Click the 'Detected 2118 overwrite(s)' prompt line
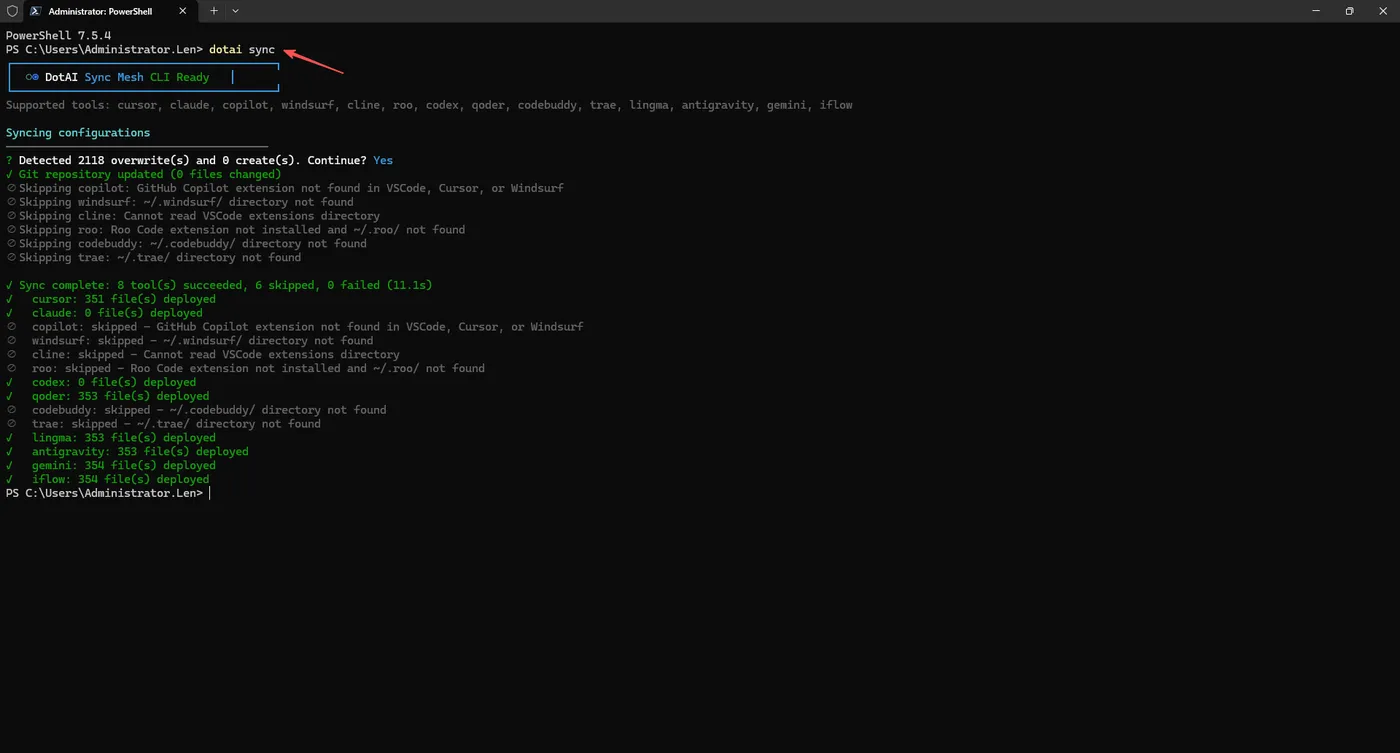The height and width of the screenshot is (753, 1400). coord(199,160)
